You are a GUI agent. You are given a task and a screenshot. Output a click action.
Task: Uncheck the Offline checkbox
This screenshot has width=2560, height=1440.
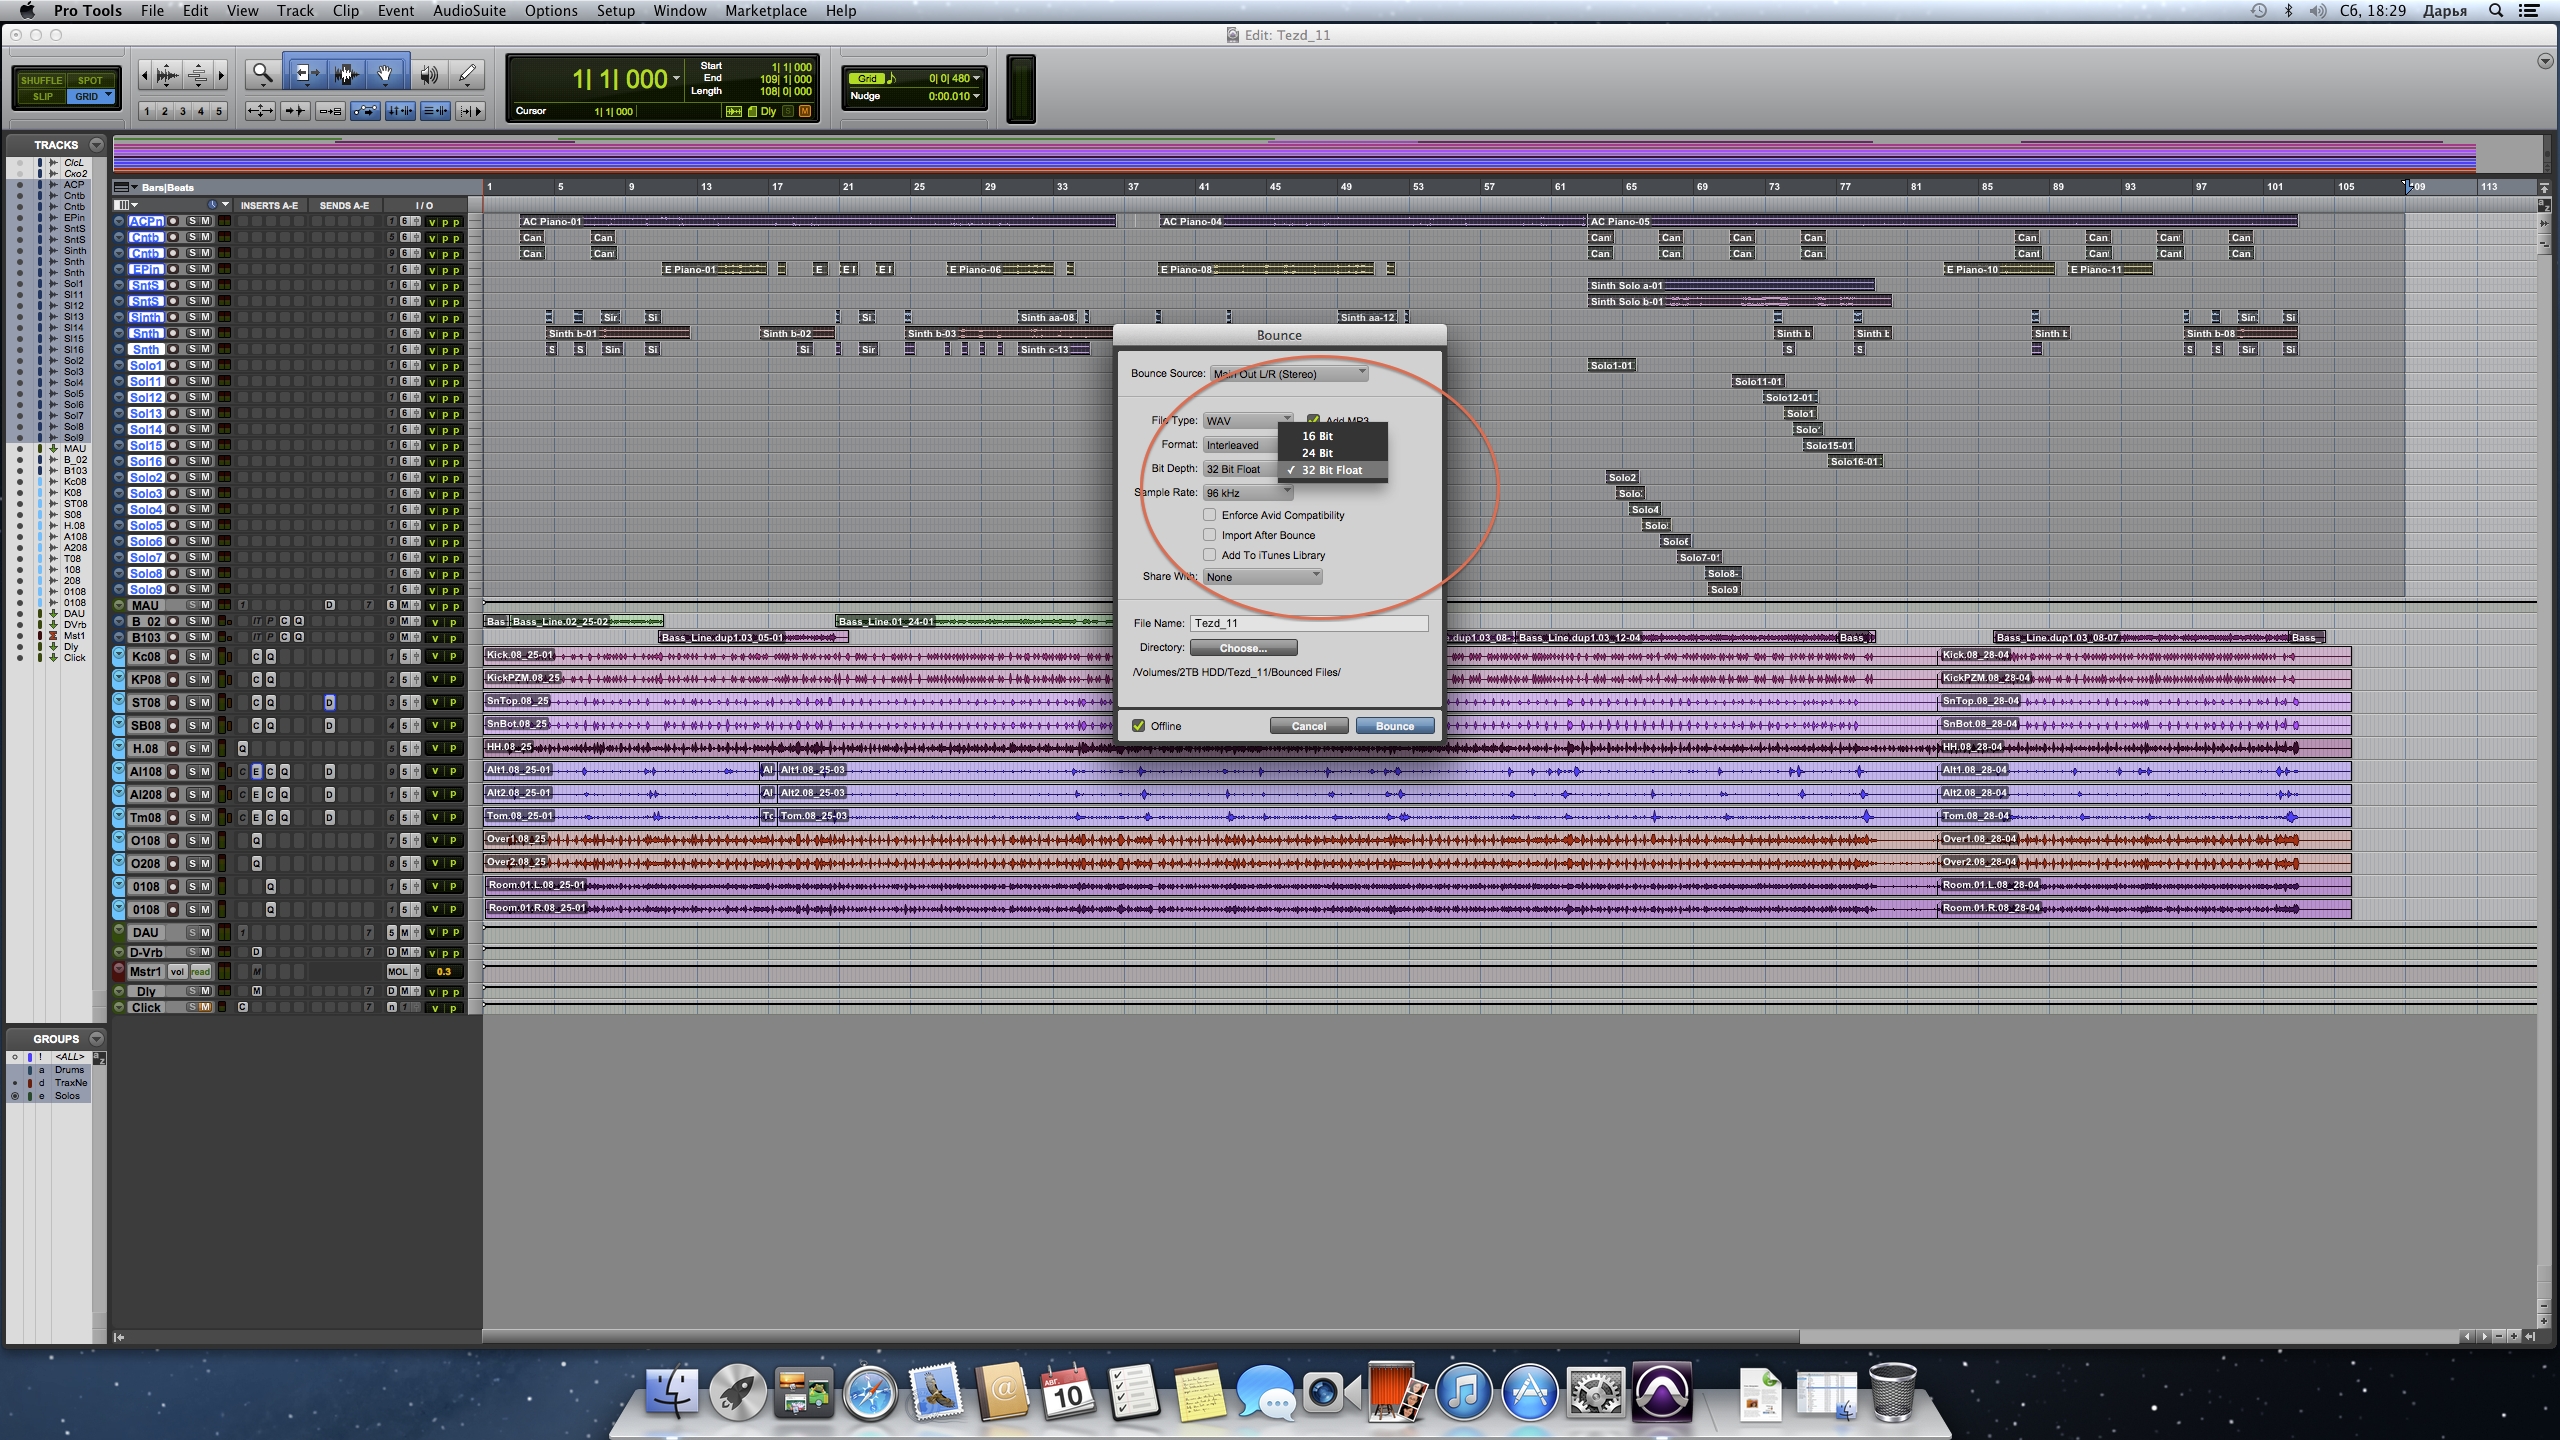1138,726
